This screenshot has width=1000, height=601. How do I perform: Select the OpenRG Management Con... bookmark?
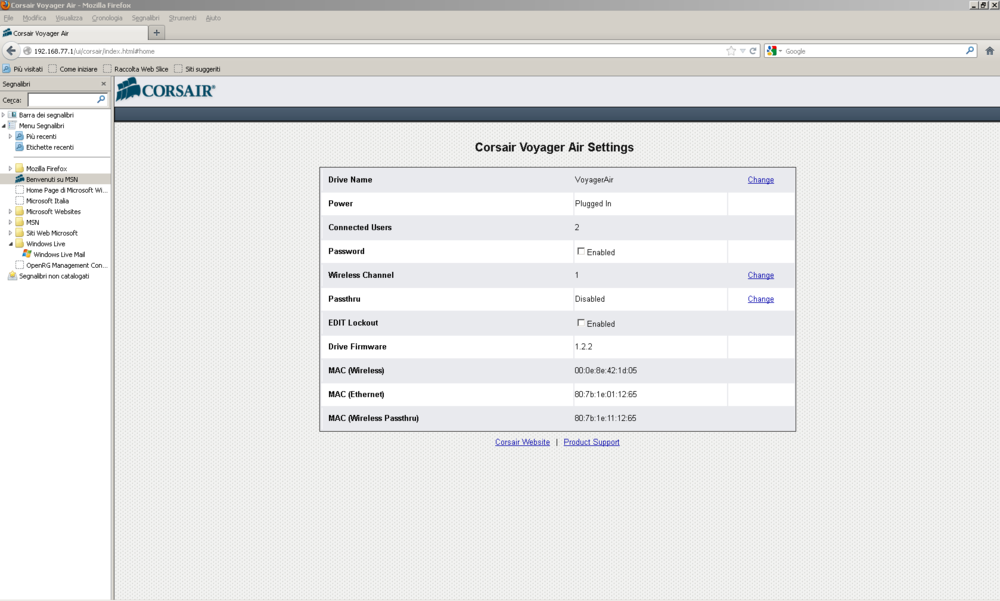point(62,265)
